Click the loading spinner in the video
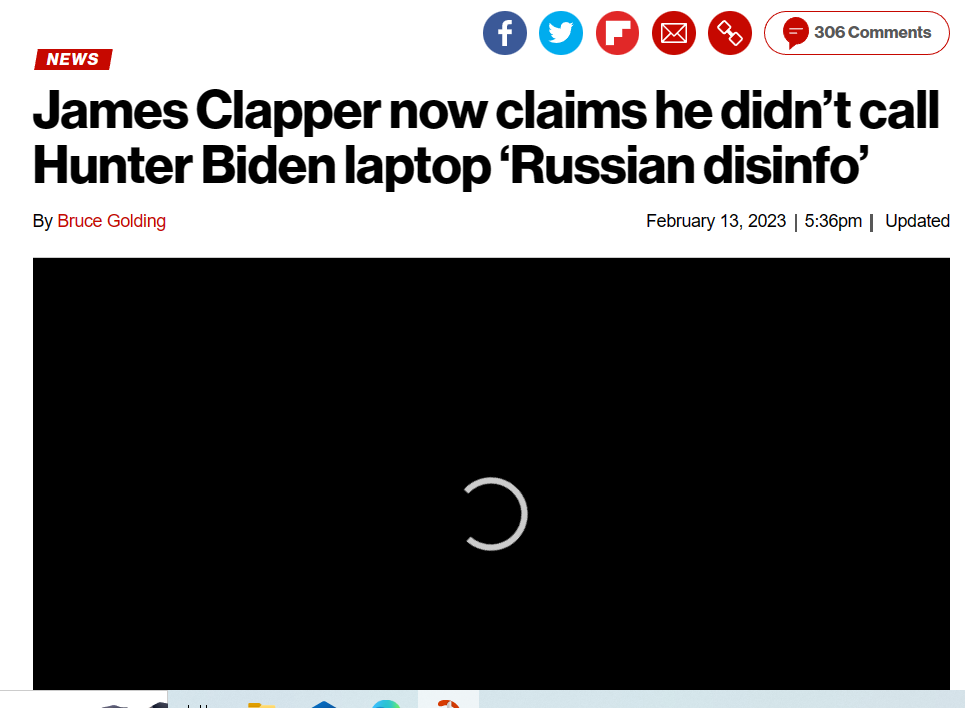This screenshot has height=708, width=965. point(494,513)
